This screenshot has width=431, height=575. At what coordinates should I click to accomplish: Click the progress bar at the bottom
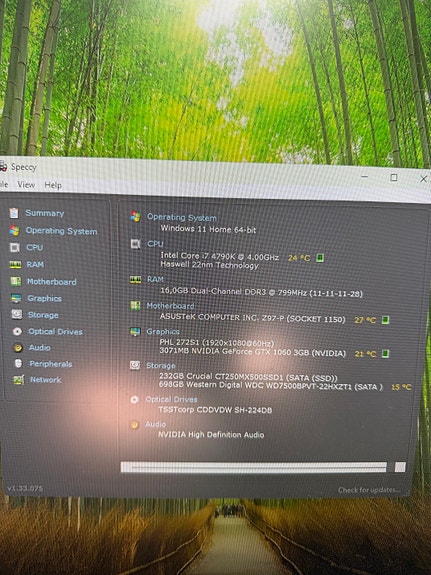click(x=254, y=467)
